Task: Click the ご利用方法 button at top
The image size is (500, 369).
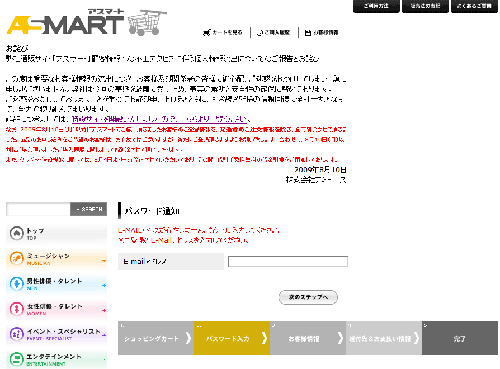Action: tap(376, 6)
